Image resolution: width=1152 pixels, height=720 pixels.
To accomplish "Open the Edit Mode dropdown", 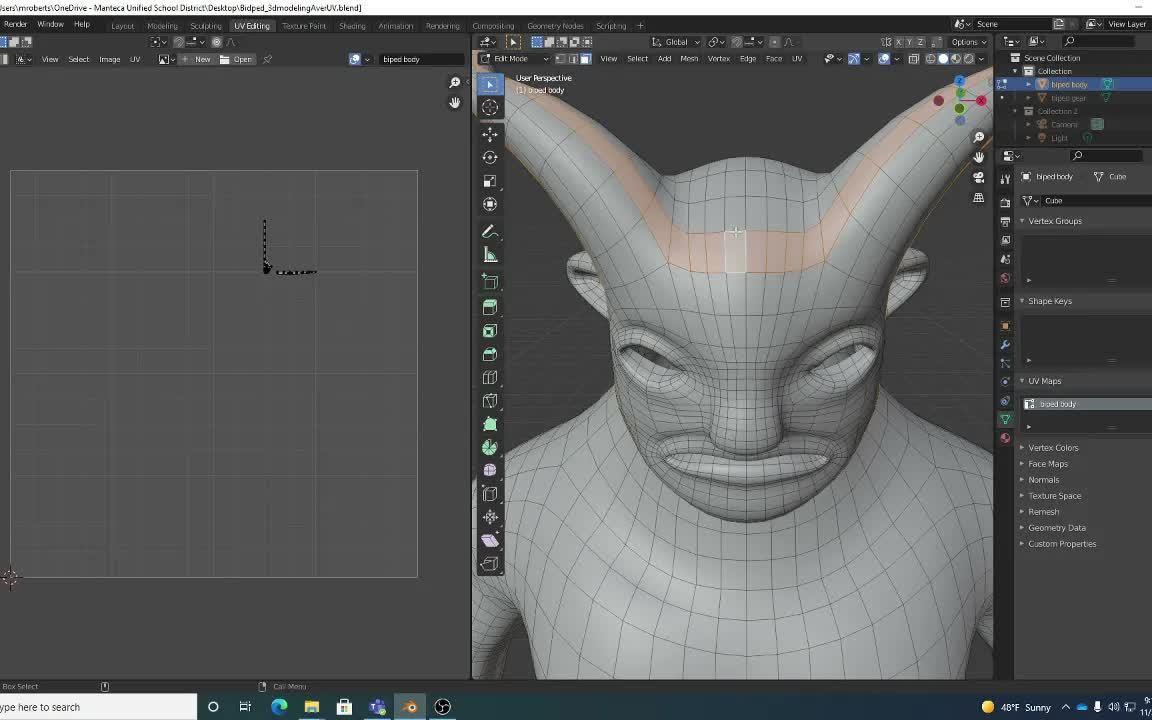I will point(513,58).
